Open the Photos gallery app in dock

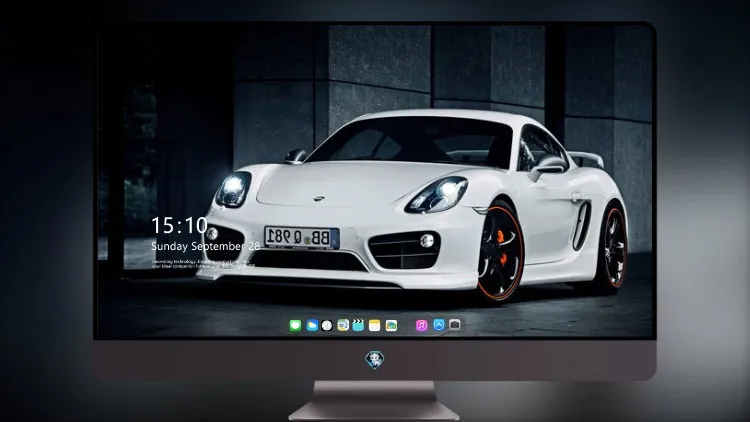coord(391,325)
